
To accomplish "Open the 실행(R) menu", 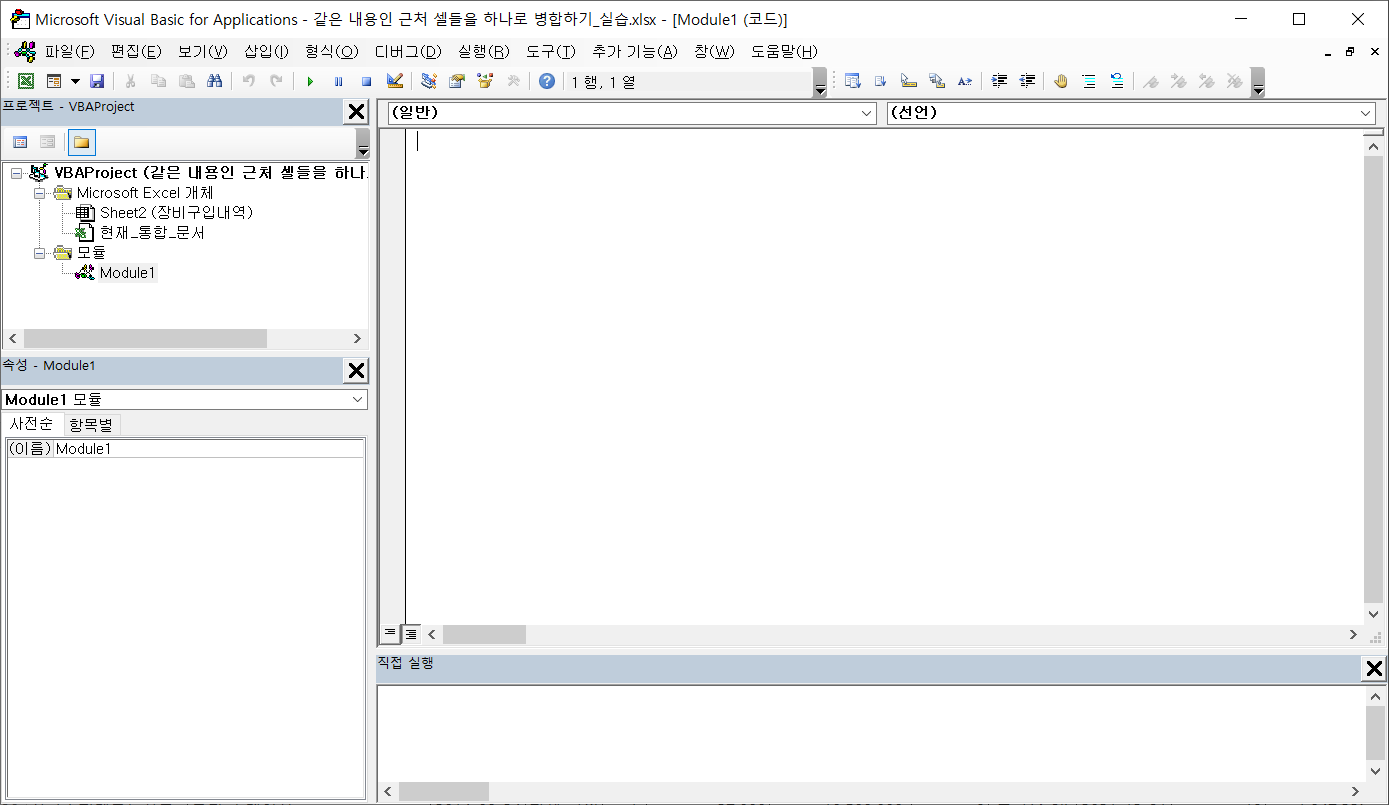I will pos(484,51).
